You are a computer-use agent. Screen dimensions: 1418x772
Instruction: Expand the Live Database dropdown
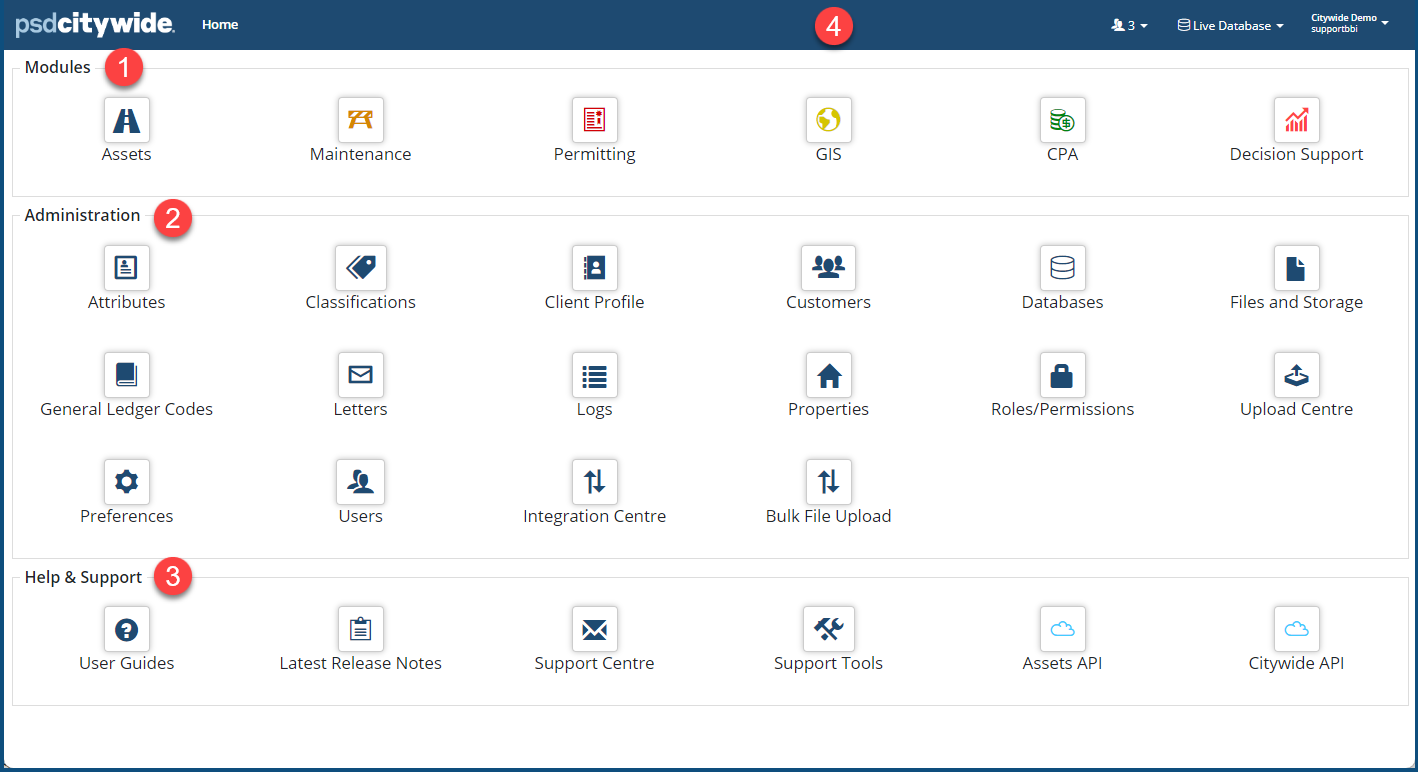click(1231, 25)
